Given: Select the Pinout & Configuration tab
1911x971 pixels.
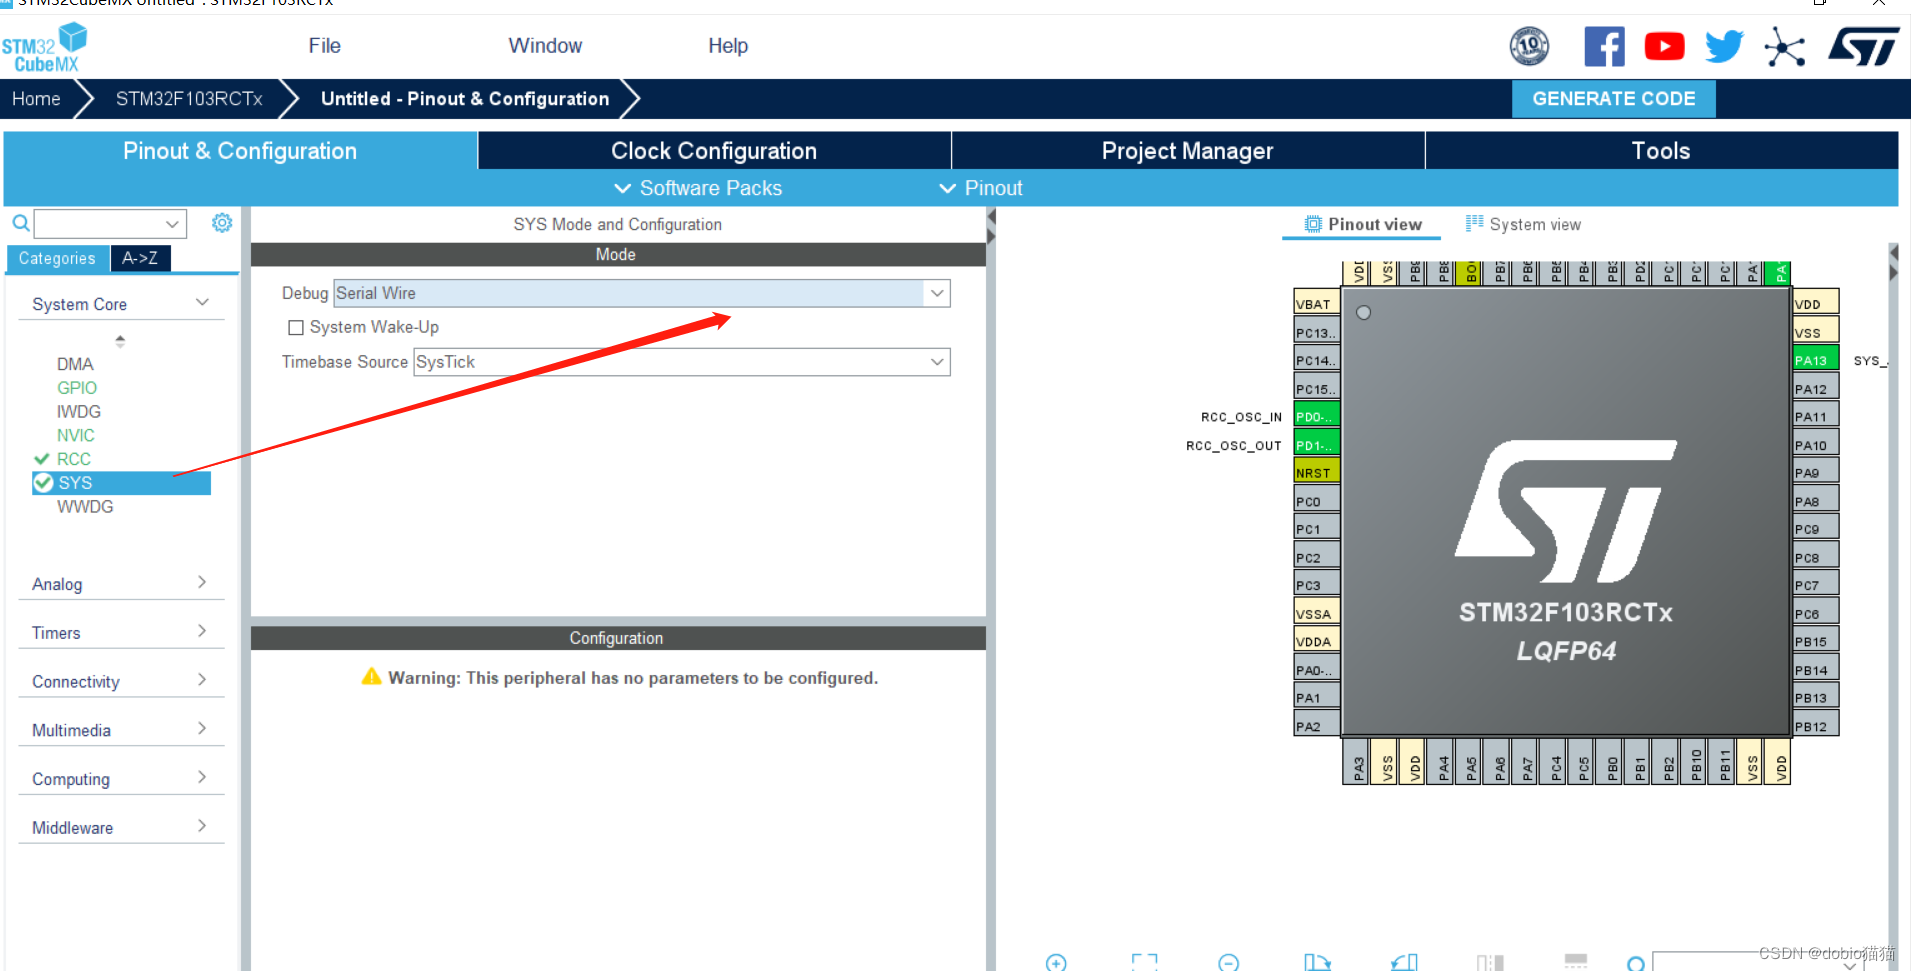Looking at the screenshot, I should pyautogui.click(x=240, y=151).
